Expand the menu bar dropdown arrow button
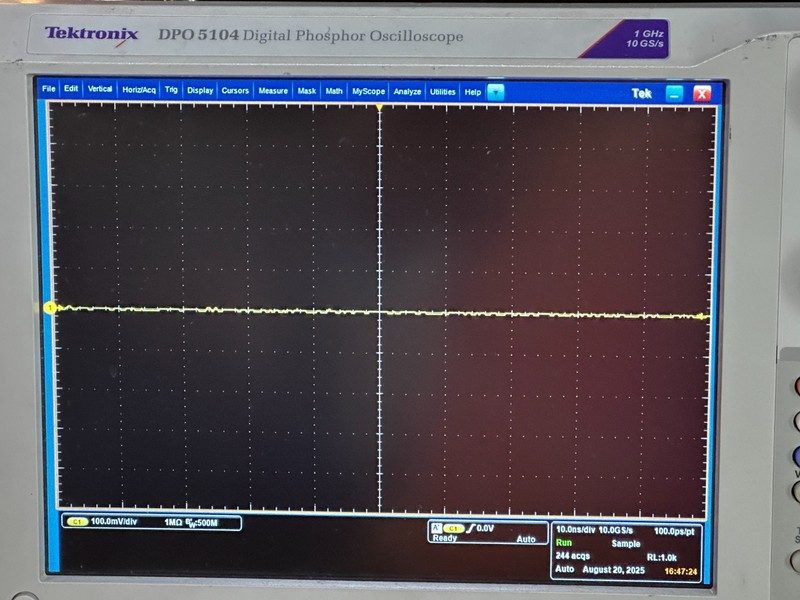Viewport: 800px width, 600px height. (495, 92)
